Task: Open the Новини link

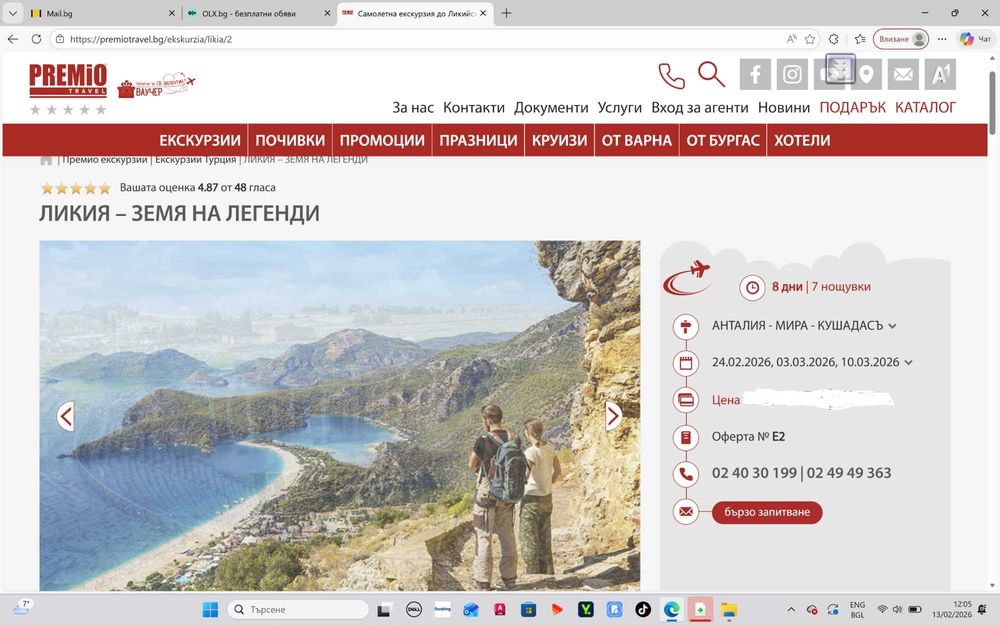Action: [x=784, y=108]
